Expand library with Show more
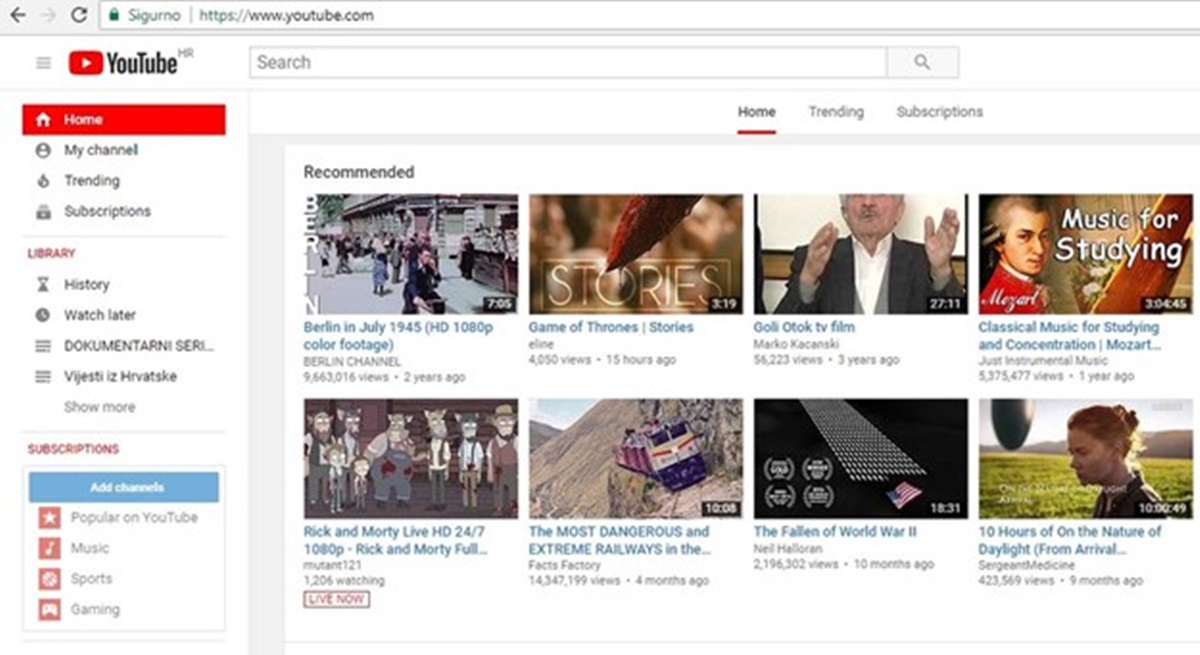 pos(99,407)
